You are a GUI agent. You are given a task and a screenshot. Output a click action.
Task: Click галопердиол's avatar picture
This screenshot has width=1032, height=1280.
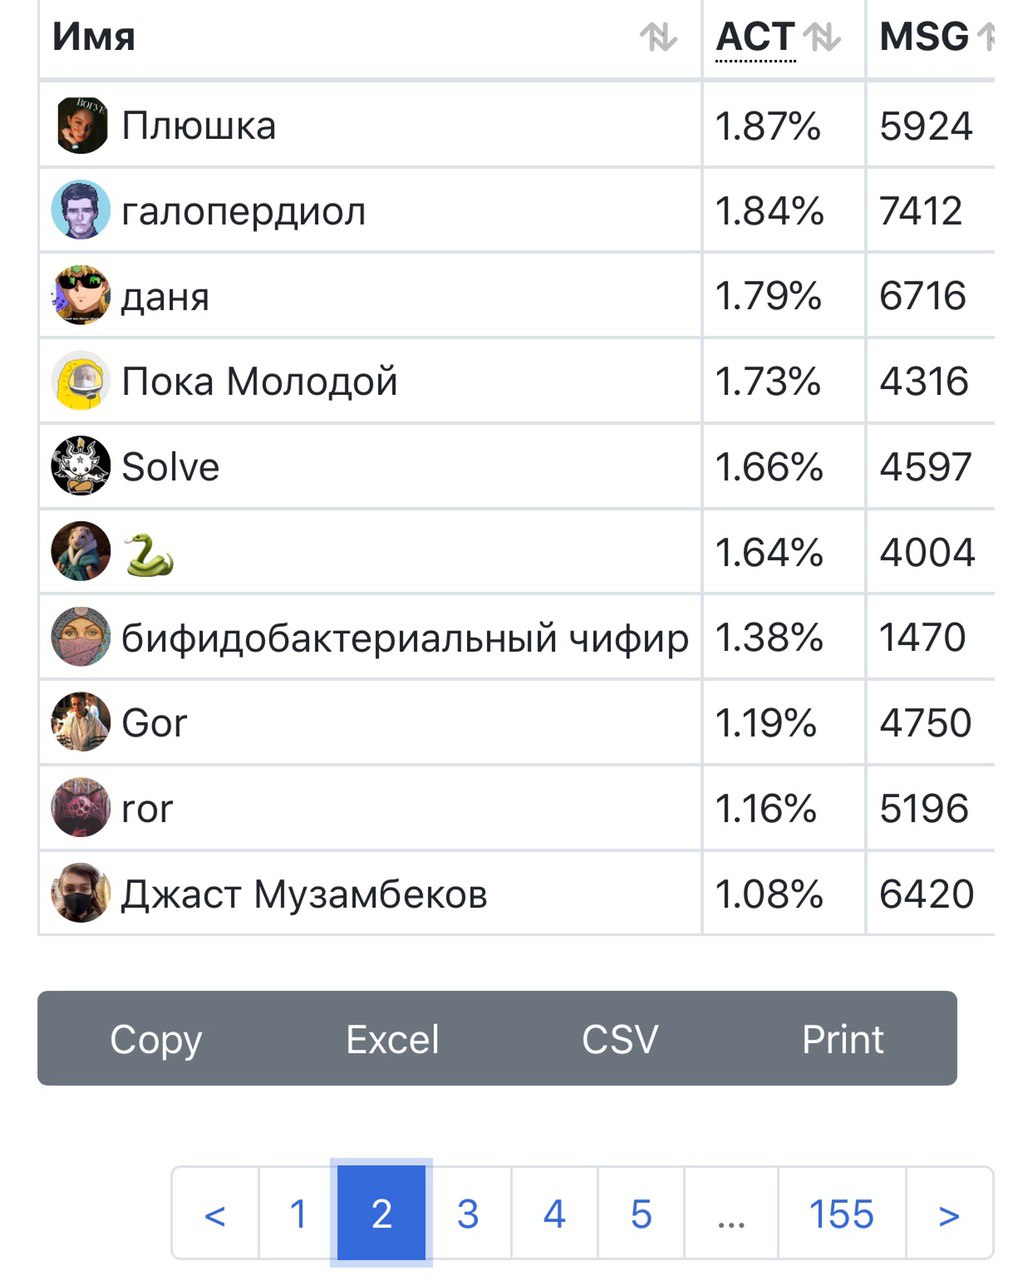[x=81, y=211]
